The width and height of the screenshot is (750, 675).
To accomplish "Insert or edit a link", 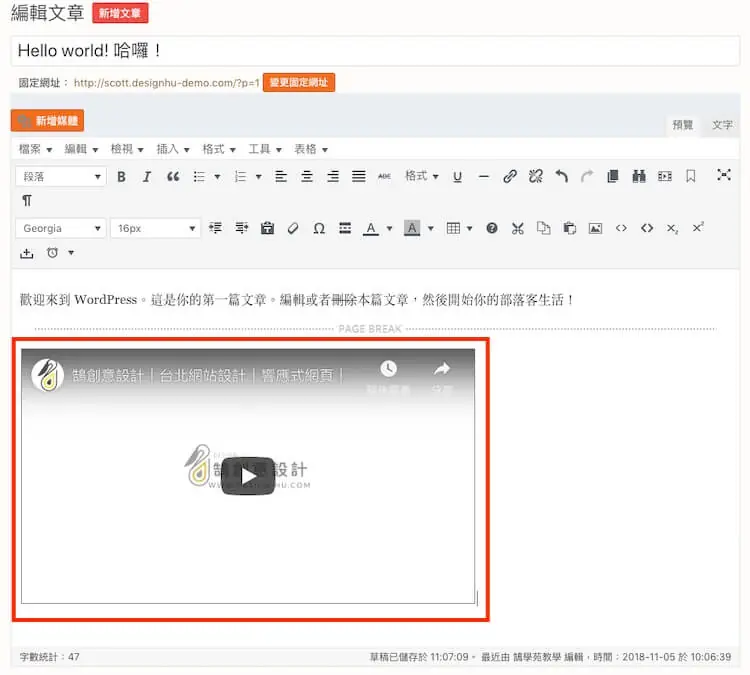I will (x=510, y=177).
